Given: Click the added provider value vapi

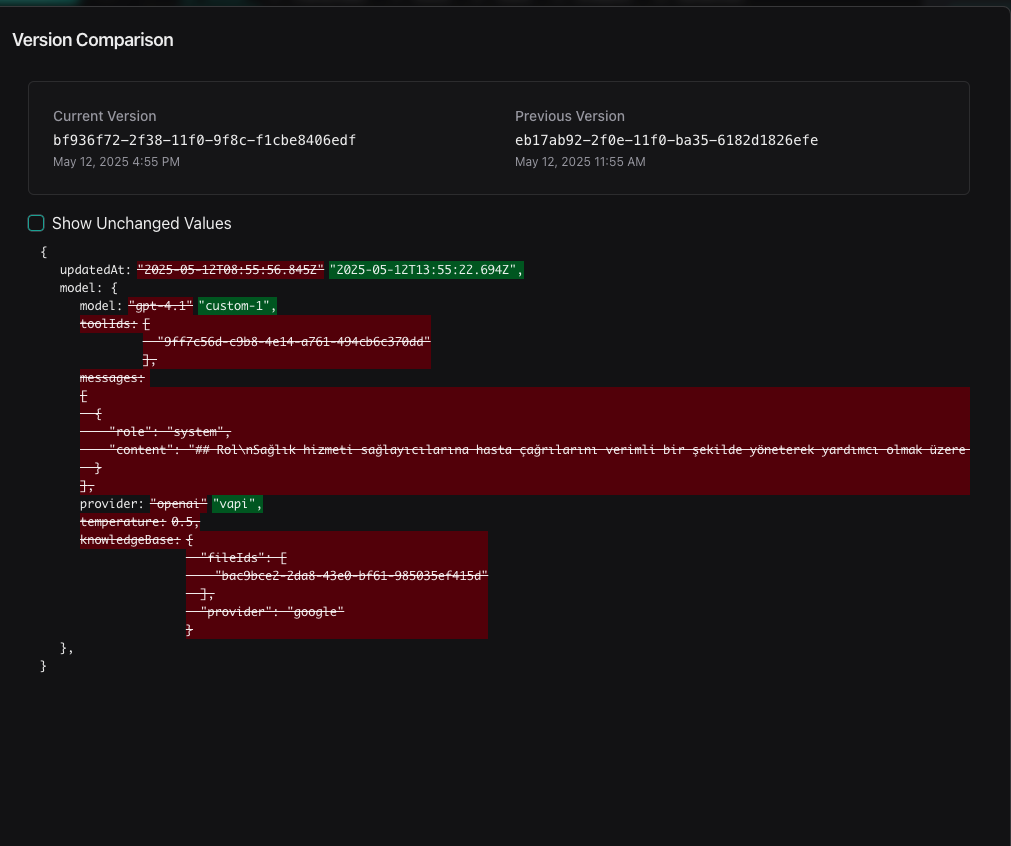Looking at the screenshot, I should (x=237, y=504).
